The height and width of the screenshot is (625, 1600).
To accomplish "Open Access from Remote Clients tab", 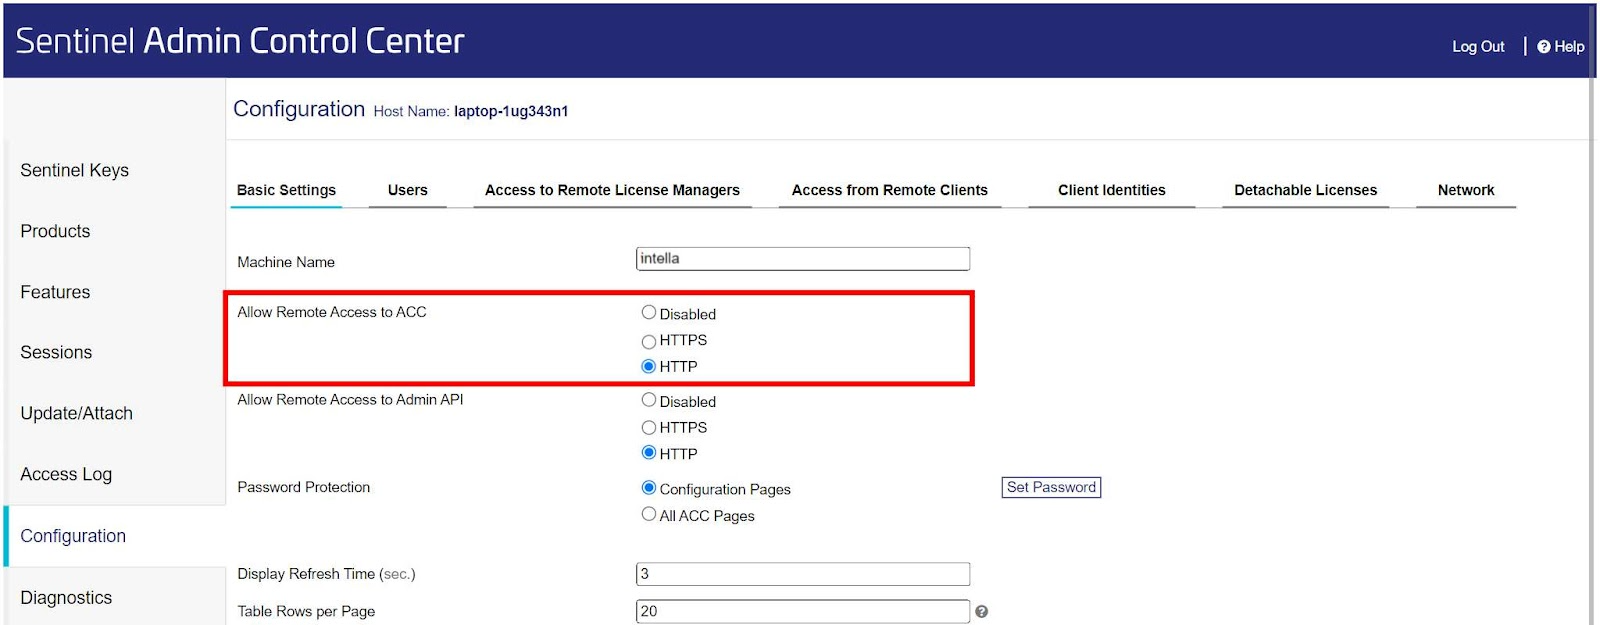I will [890, 190].
